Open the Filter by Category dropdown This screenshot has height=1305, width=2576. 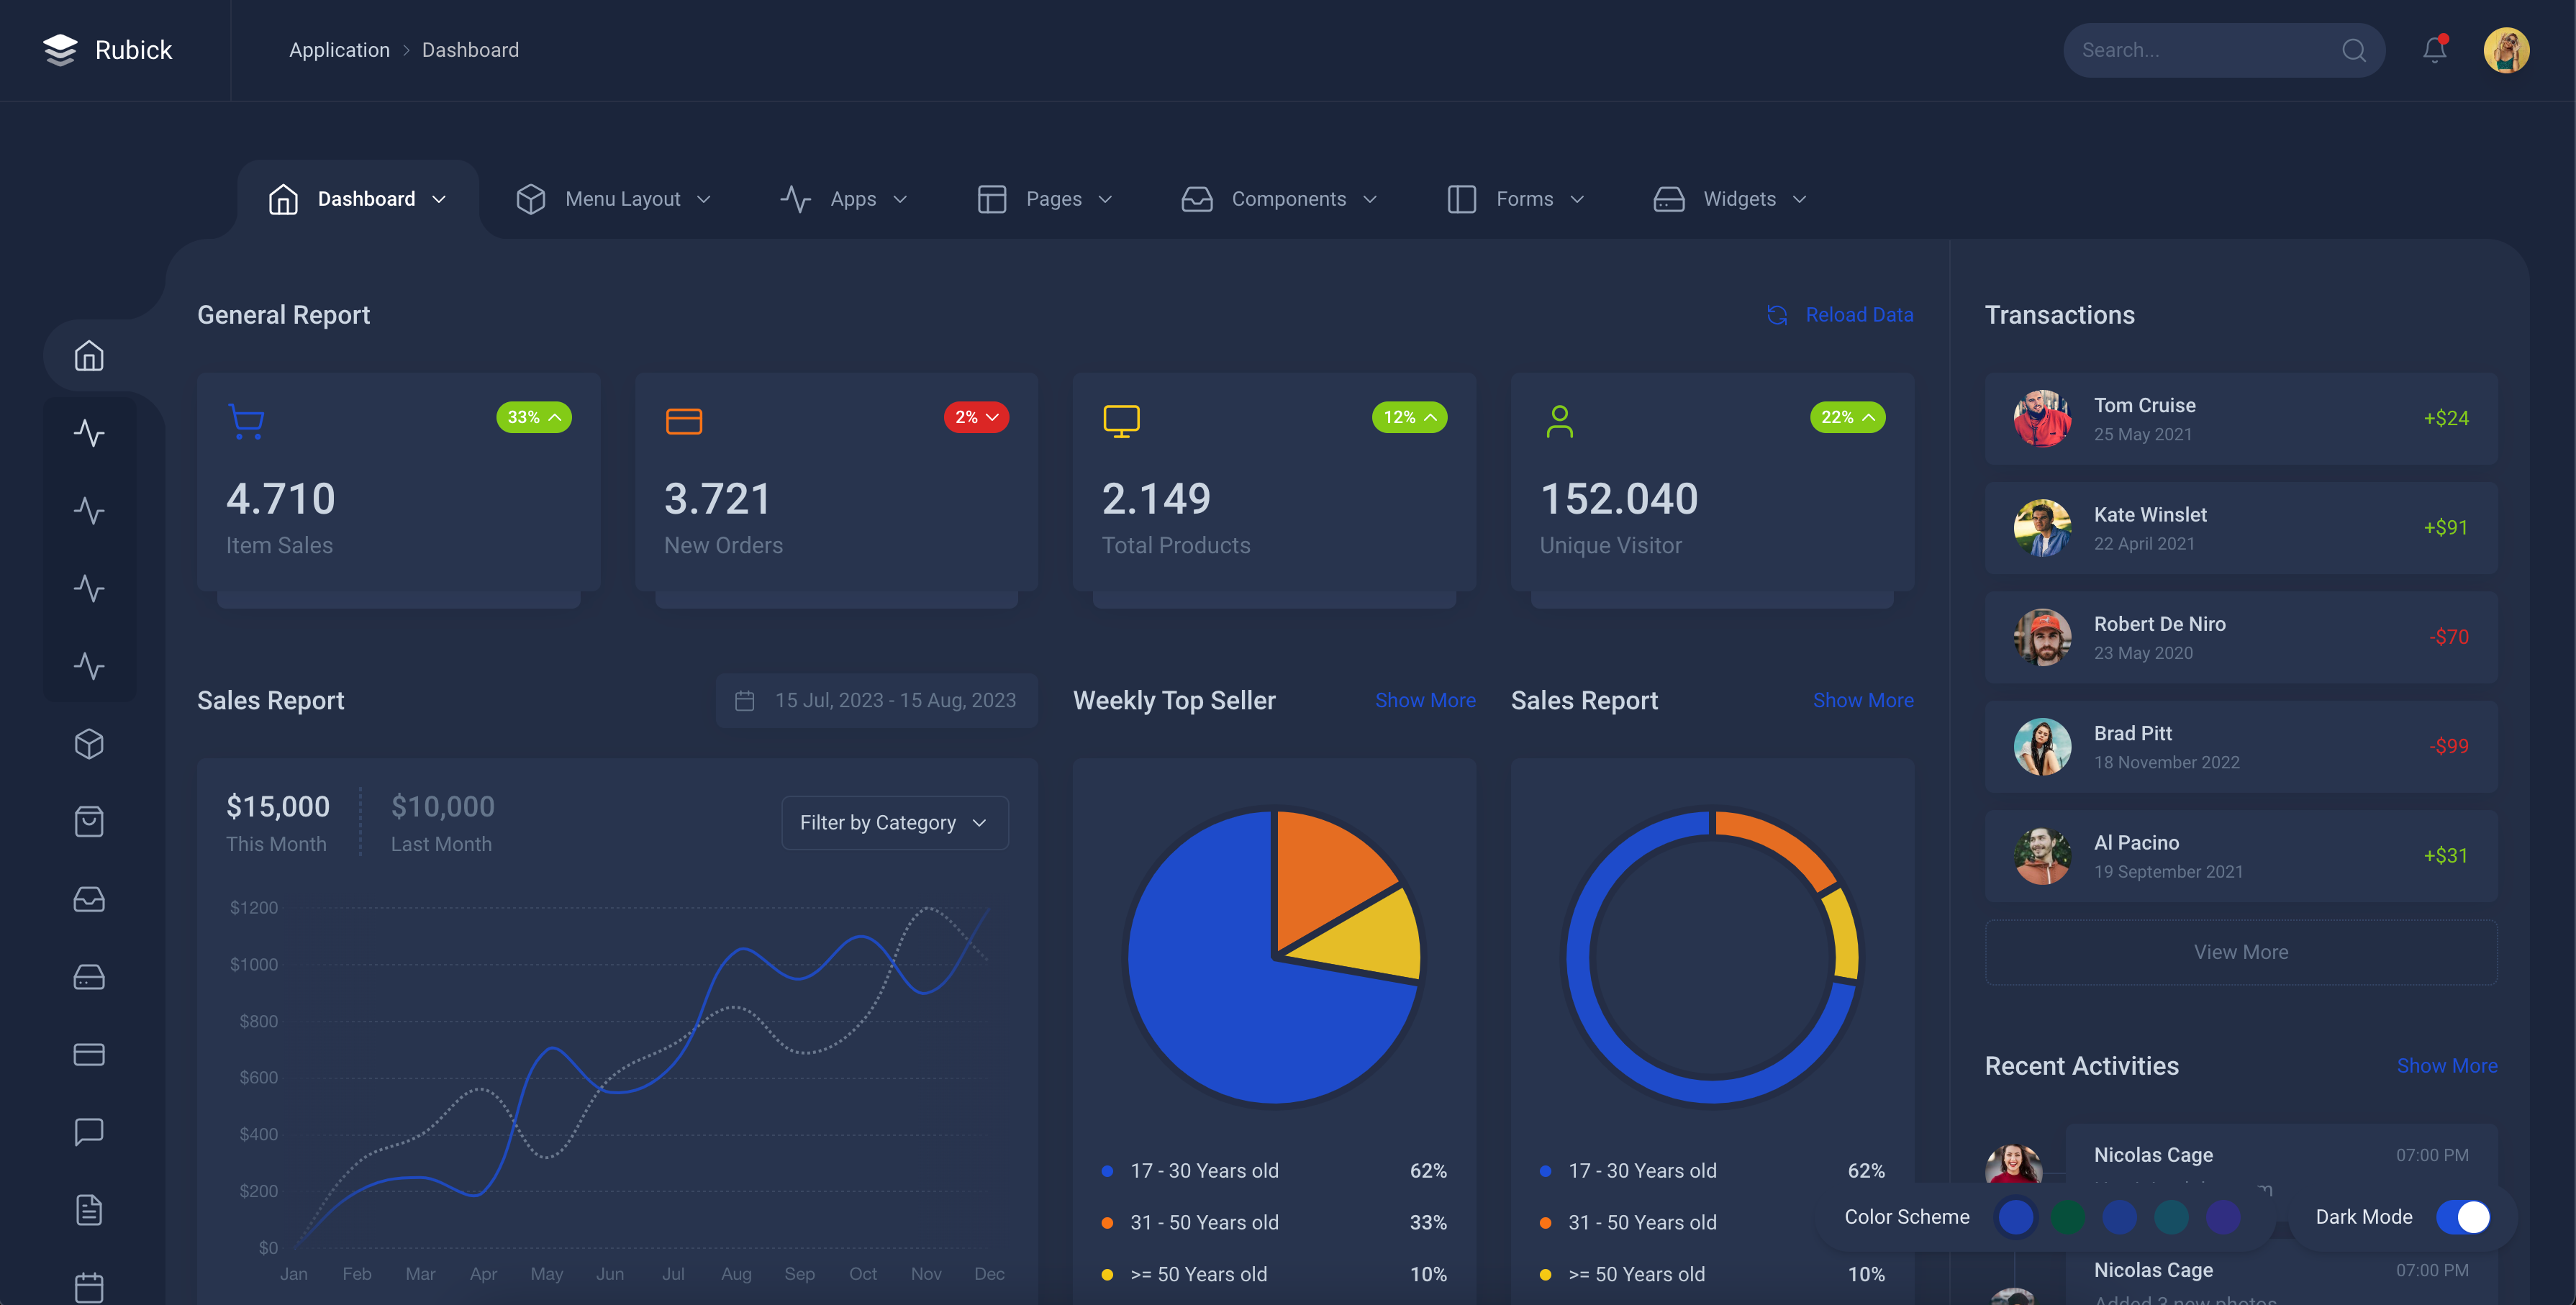pos(895,823)
